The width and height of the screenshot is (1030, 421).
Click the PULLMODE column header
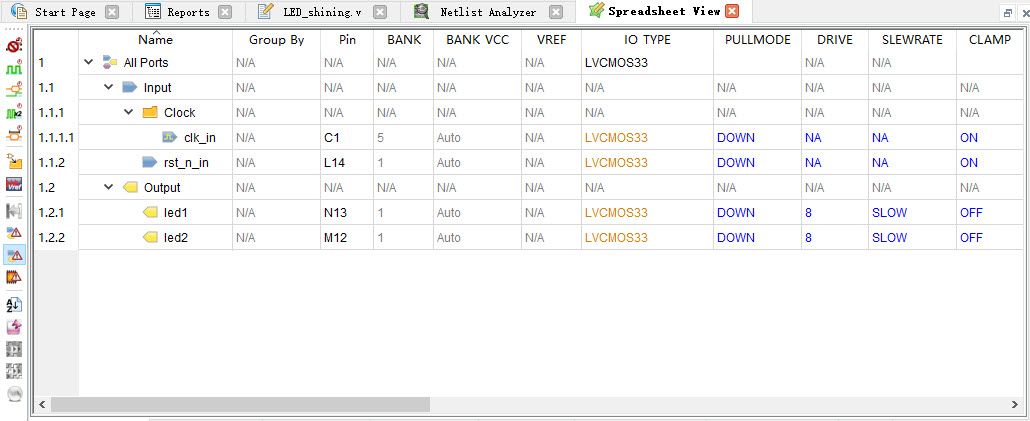757,39
